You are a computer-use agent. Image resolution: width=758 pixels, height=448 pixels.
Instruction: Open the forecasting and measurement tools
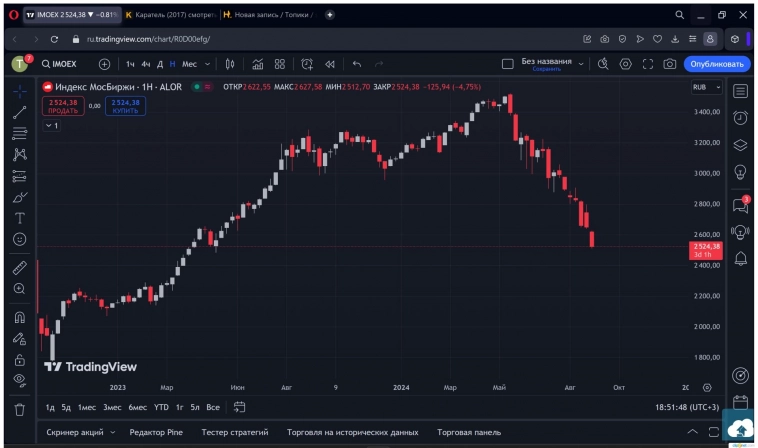pyautogui.click(x=20, y=176)
